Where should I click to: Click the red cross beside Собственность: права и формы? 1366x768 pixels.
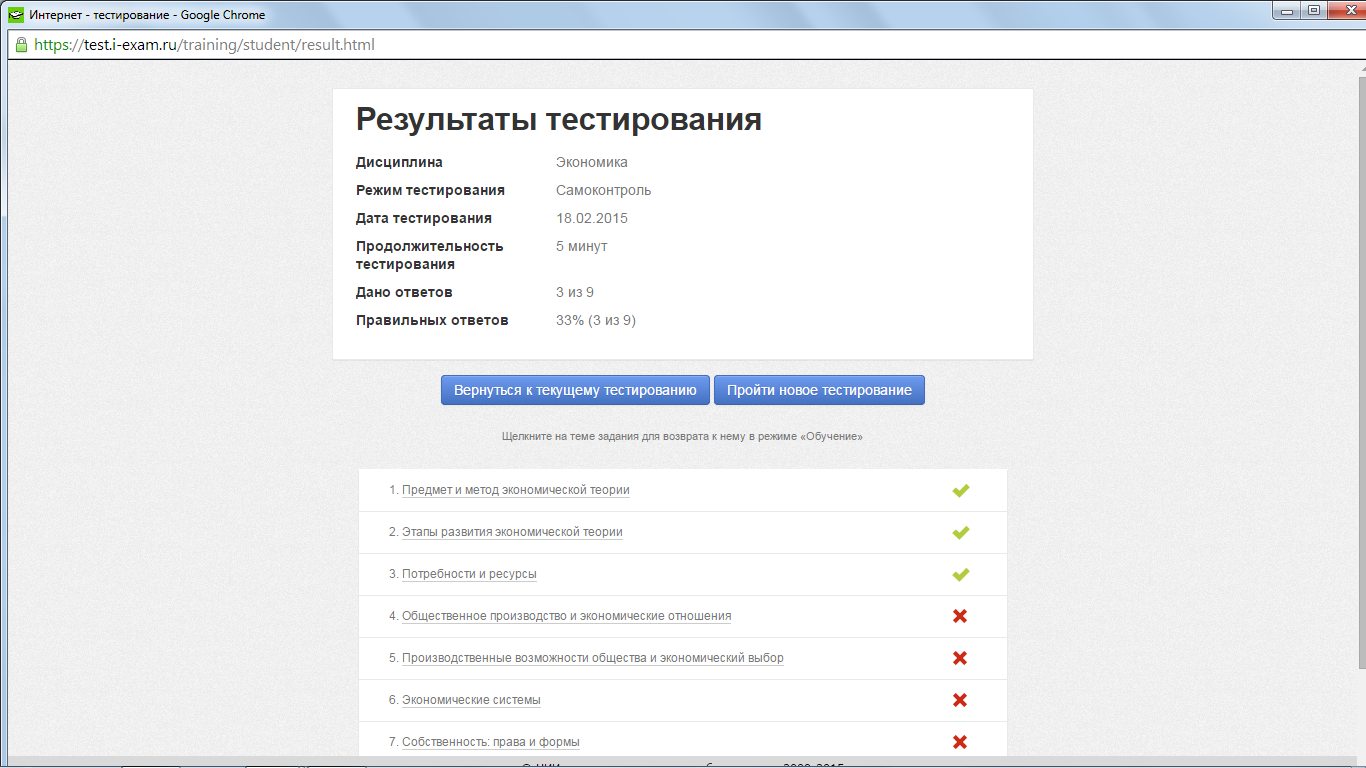coord(960,742)
